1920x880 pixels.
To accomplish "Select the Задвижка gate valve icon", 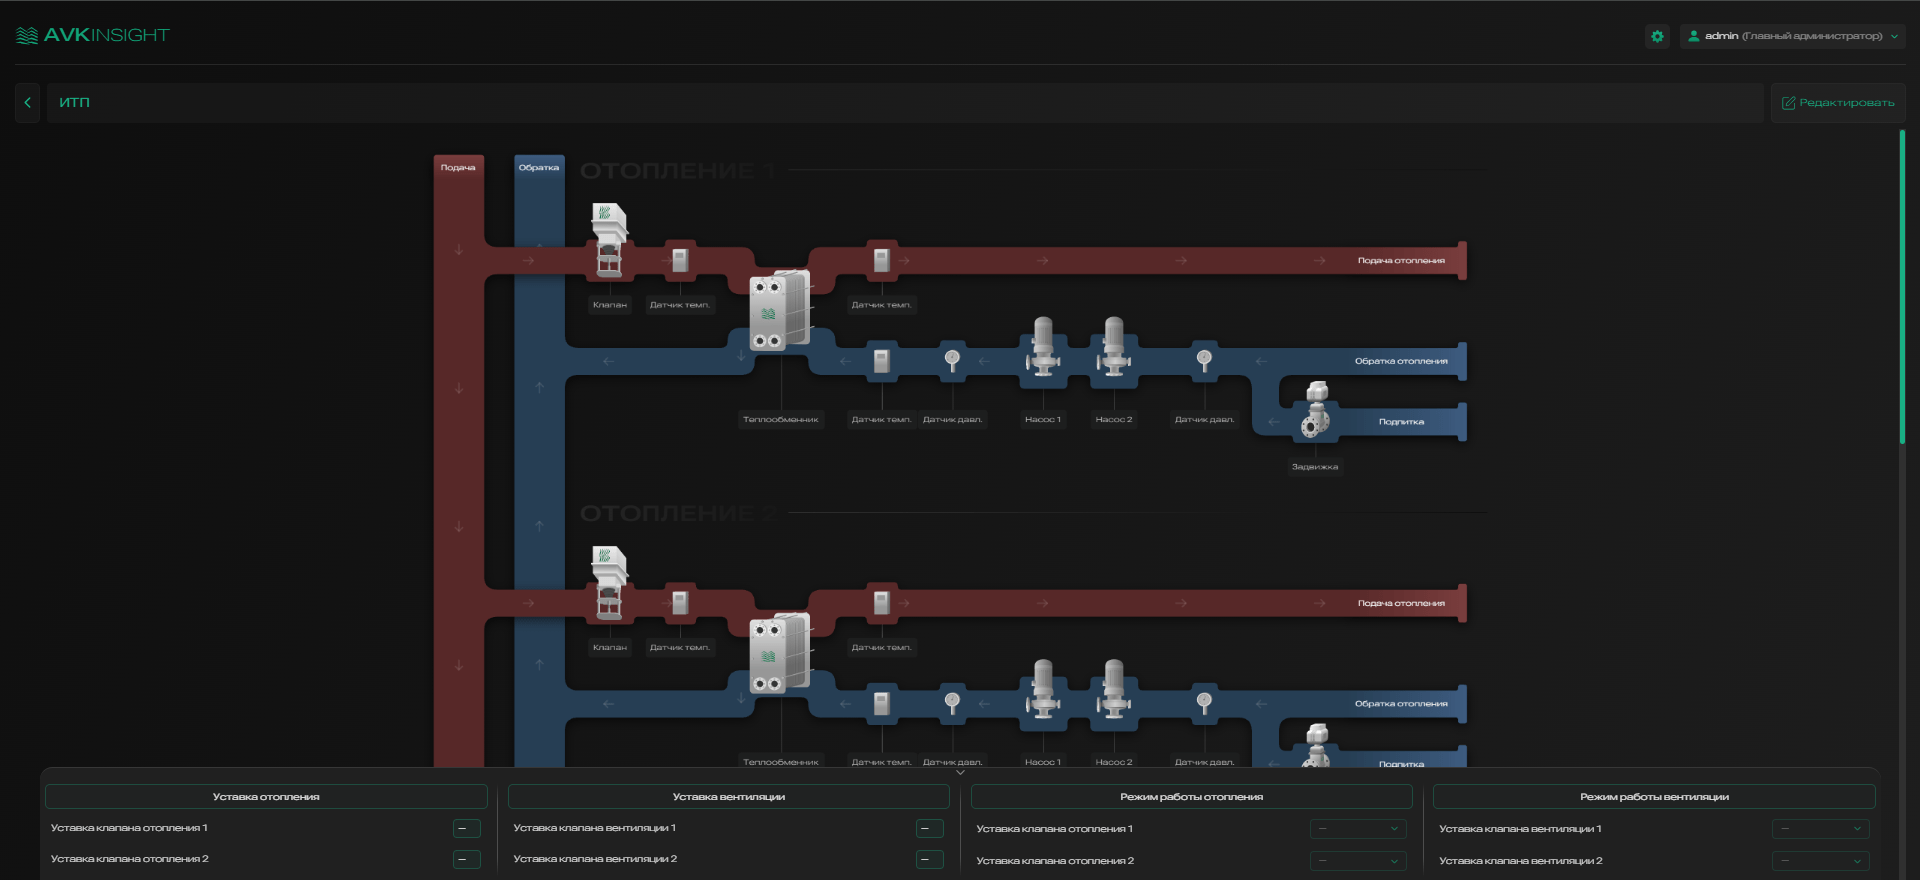I will coord(1316,410).
